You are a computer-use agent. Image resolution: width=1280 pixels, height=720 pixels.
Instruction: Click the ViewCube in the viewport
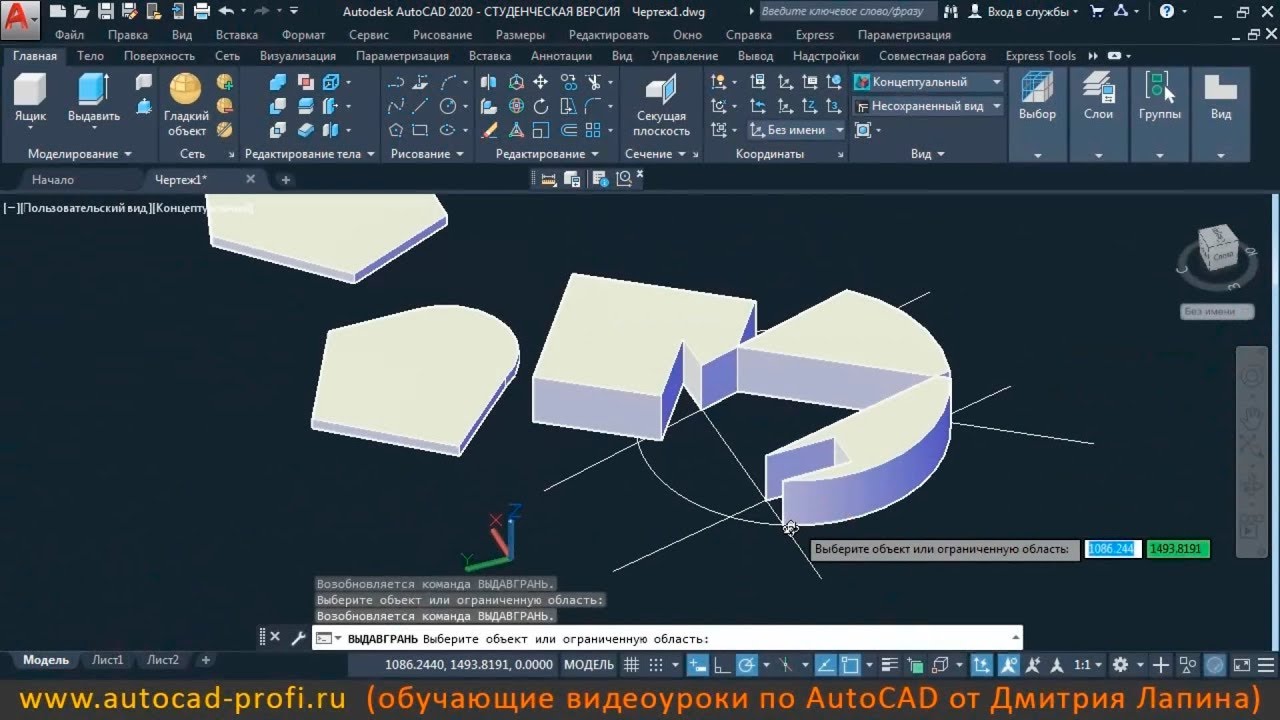point(1218,250)
